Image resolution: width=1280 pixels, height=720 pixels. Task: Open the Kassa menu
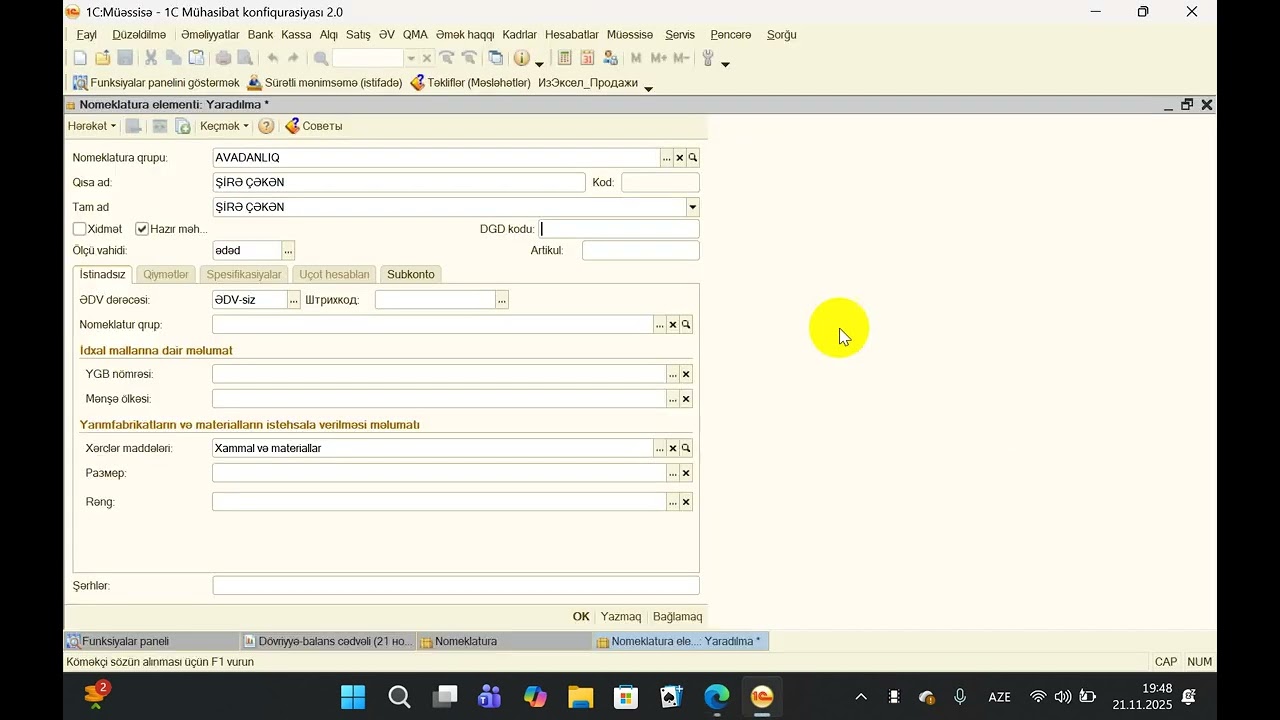[296, 35]
